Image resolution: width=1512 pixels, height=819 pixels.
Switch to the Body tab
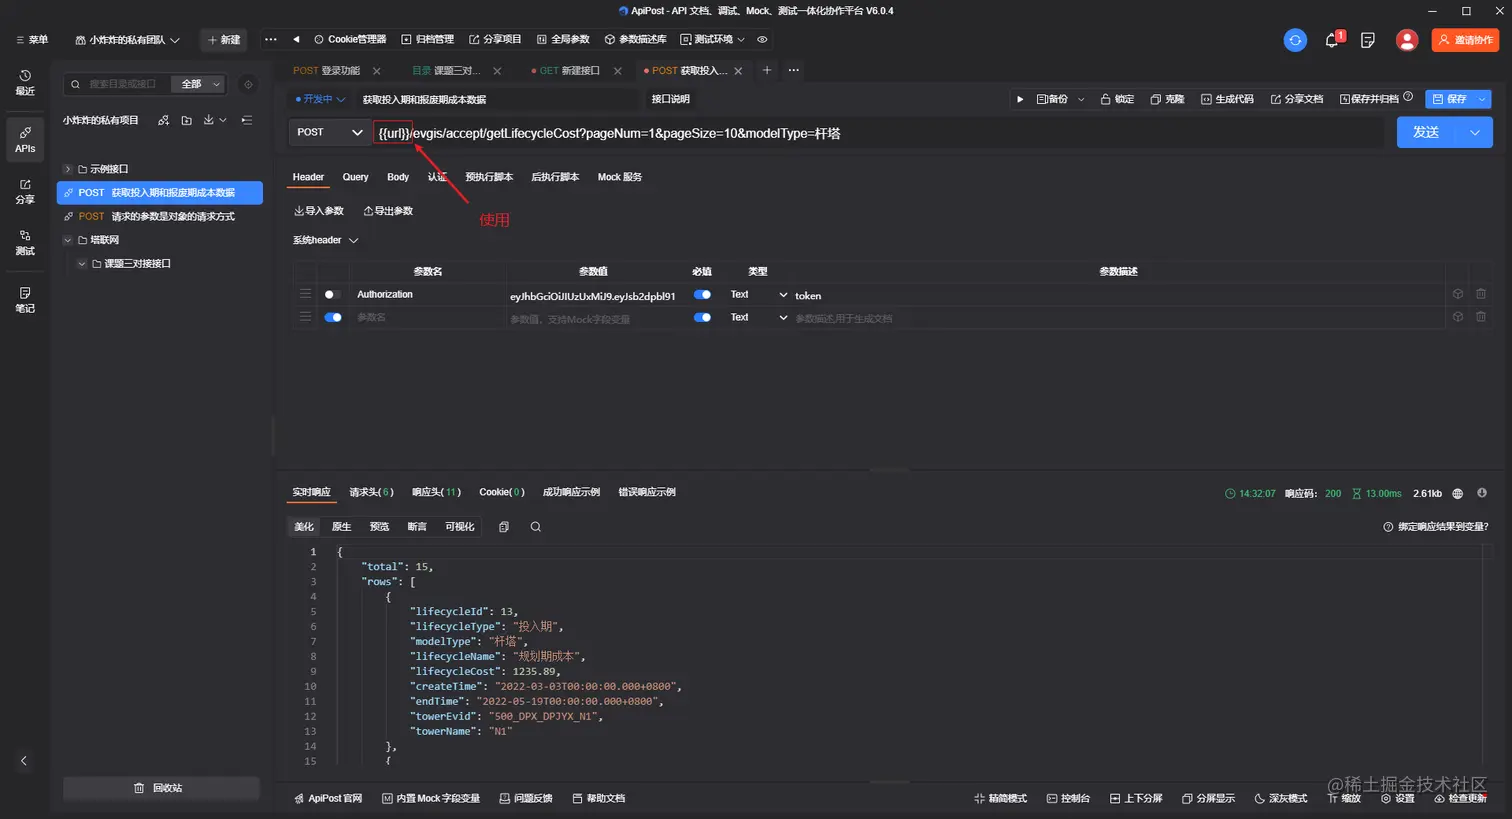tap(398, 177)
